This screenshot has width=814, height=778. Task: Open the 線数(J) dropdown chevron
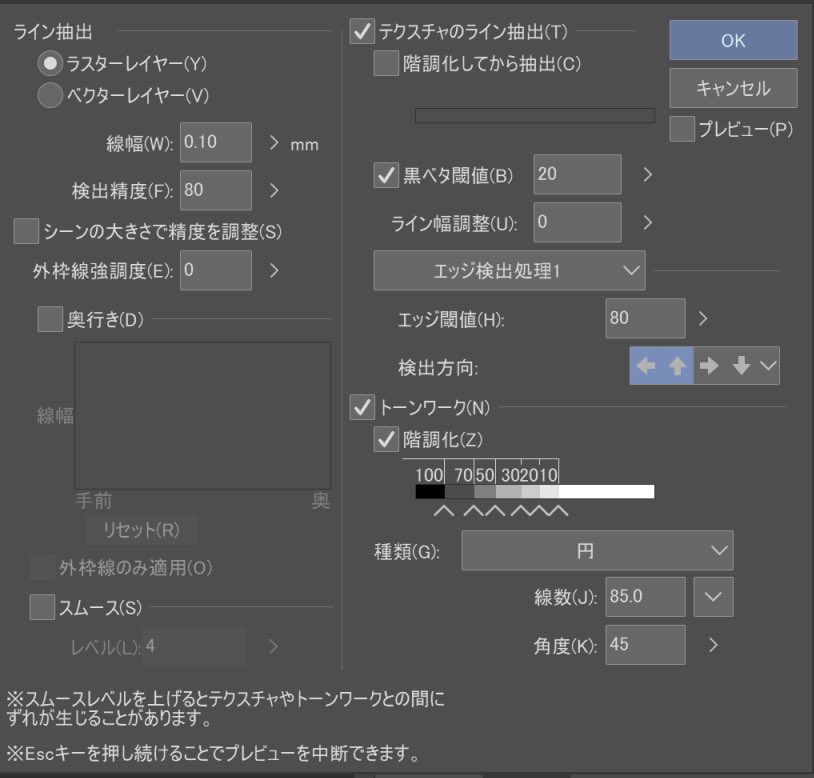[x=713, y=597]
